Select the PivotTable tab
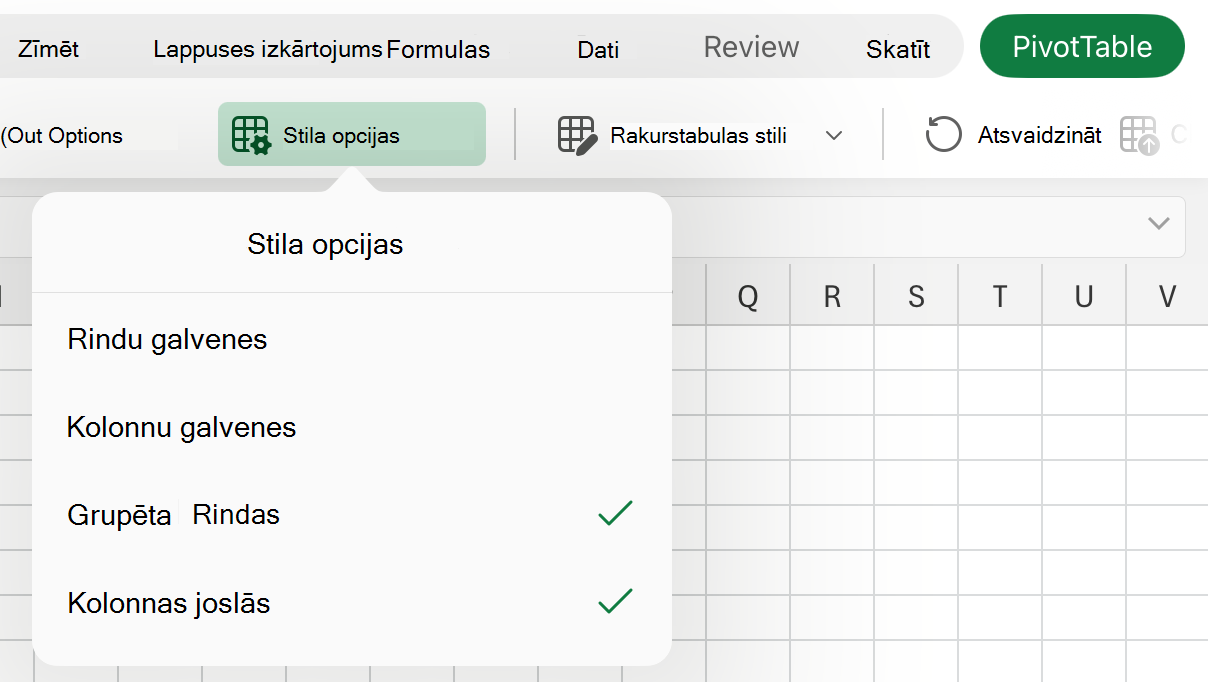This screenshot has height=682, width=1208. click(x=1082, y=46)
